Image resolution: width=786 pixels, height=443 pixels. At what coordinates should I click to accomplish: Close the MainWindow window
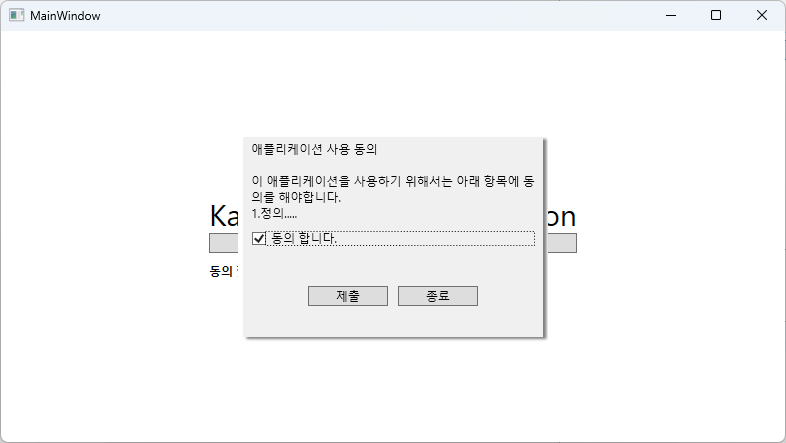pos(761,16)
